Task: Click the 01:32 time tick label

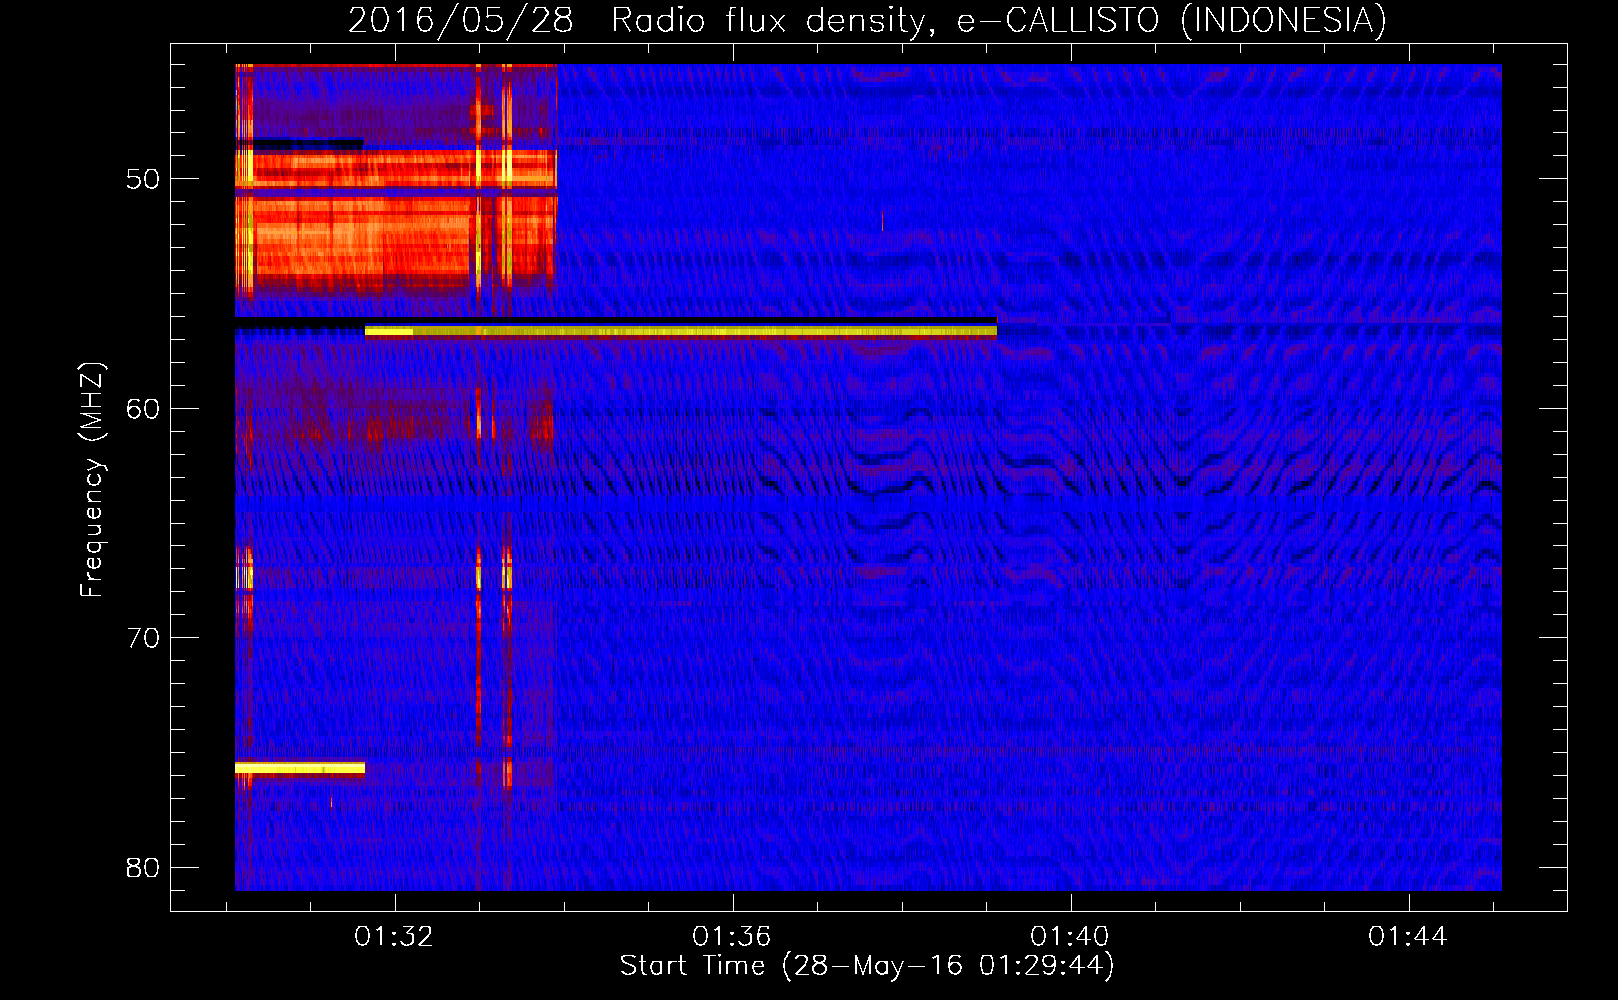Action: 394,937
